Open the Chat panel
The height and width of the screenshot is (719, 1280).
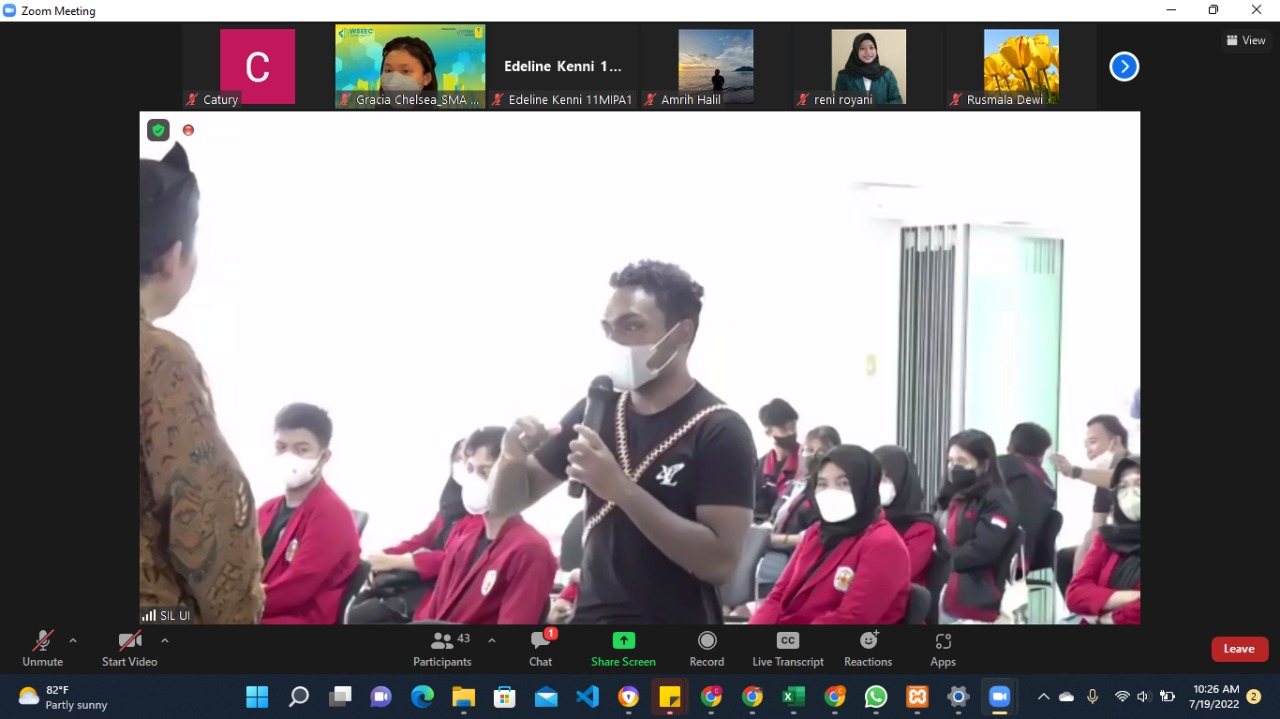540,648
